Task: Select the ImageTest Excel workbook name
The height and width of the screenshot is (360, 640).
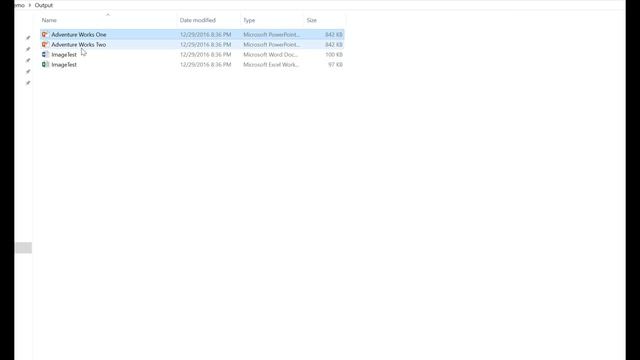Action: click(64, 64)
